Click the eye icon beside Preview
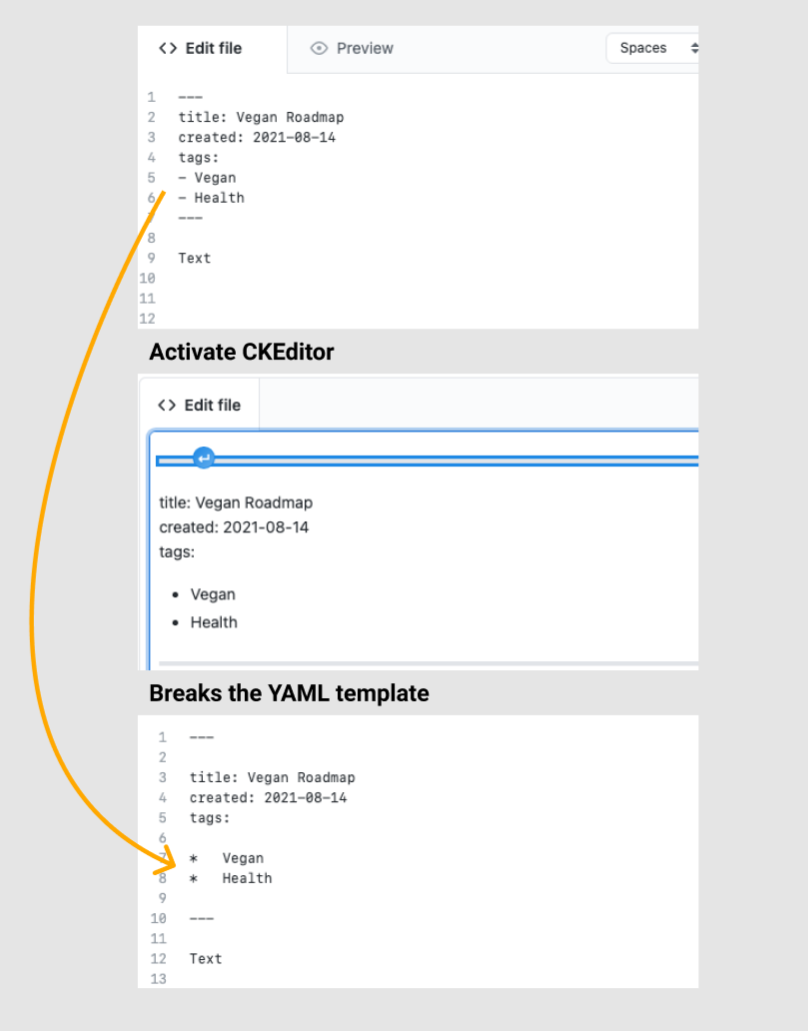This screenshot has height=1031, width=808. pyautogui.click(x=320, y=48)
